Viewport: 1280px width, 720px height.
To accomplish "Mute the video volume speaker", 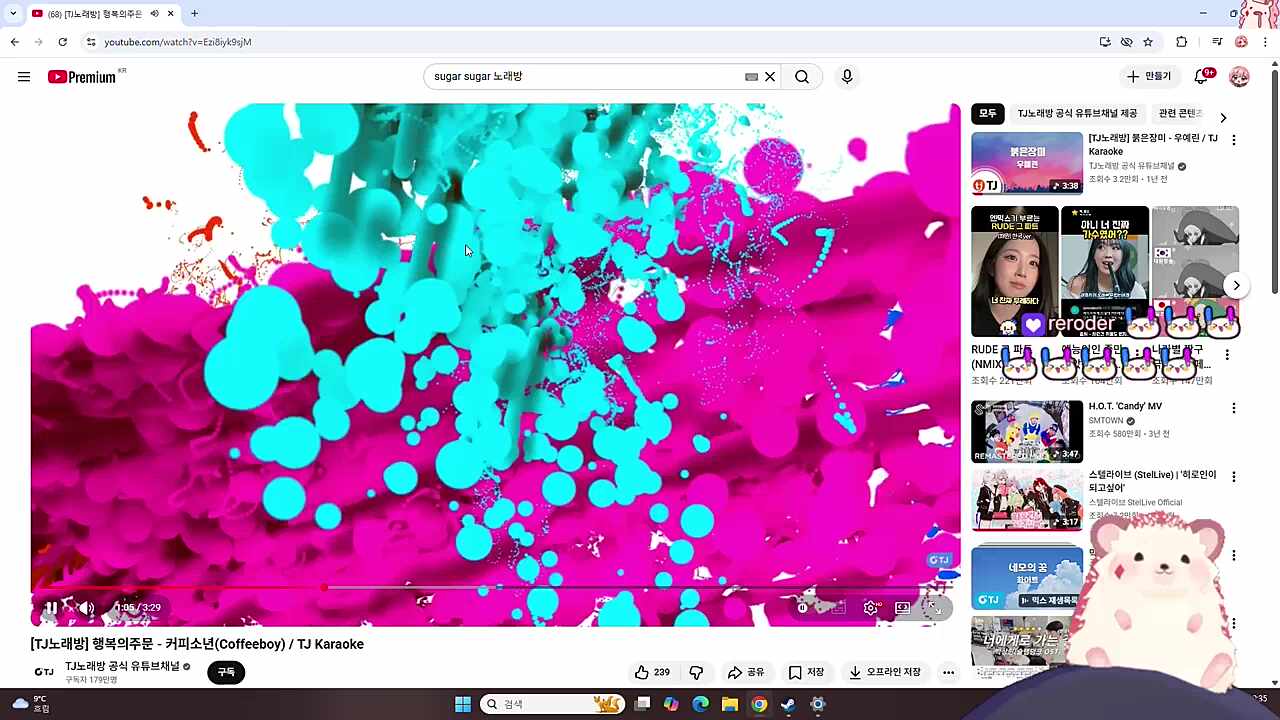I will click(86, 607).
